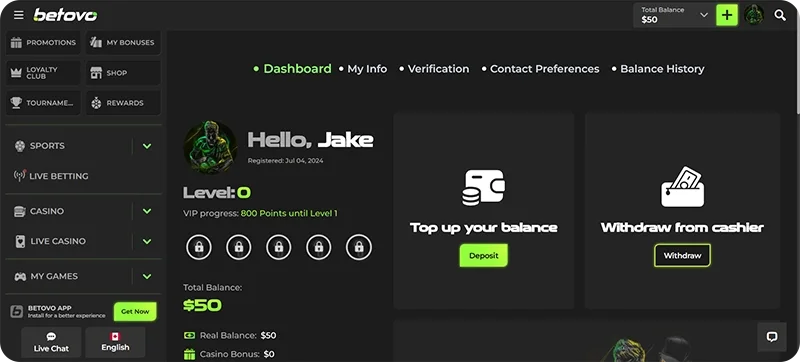Click the fourth locked level badge
Image resolution: width=800 pixels, height=362 pixels.
pyautogui.click(x=318, y=247)
